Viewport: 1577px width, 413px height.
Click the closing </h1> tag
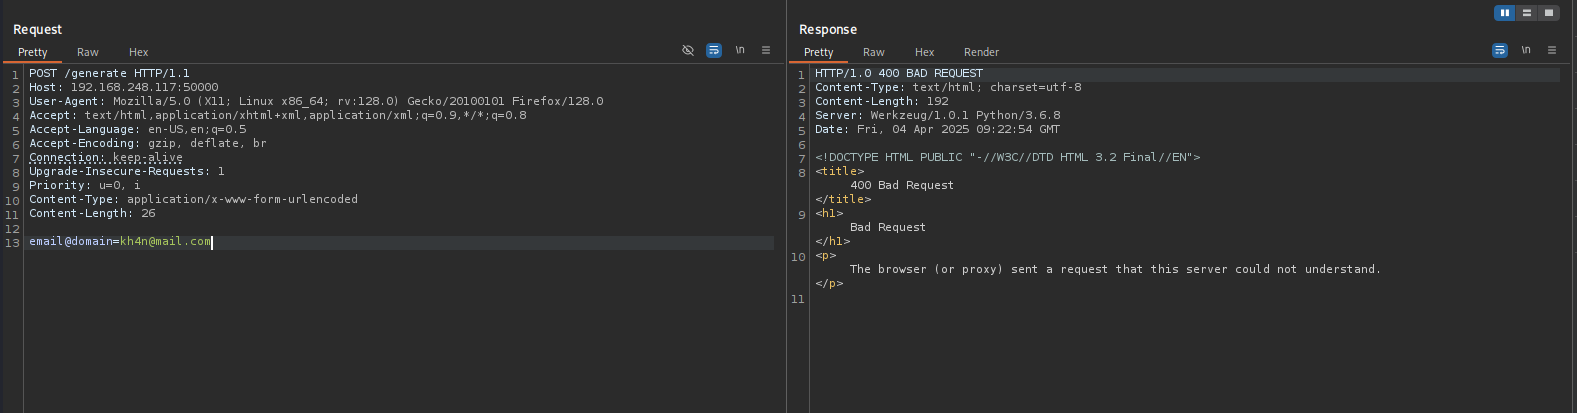pyautogui.click(x=833, y=241)
